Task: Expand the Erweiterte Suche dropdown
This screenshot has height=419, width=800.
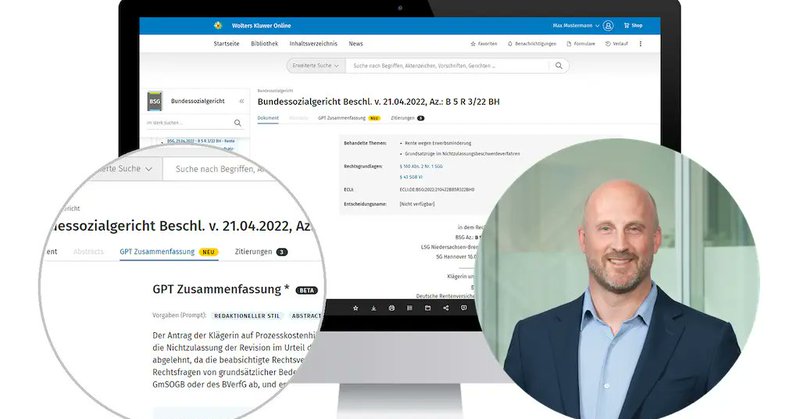Action: coord(316,66)
